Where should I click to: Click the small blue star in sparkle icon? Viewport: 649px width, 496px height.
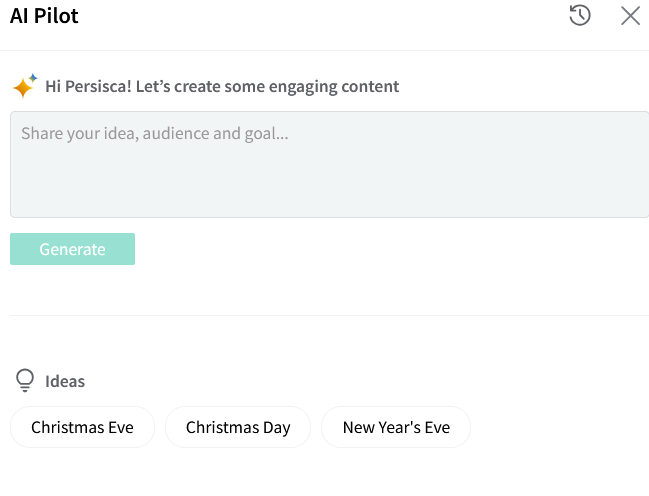[33, 77]
